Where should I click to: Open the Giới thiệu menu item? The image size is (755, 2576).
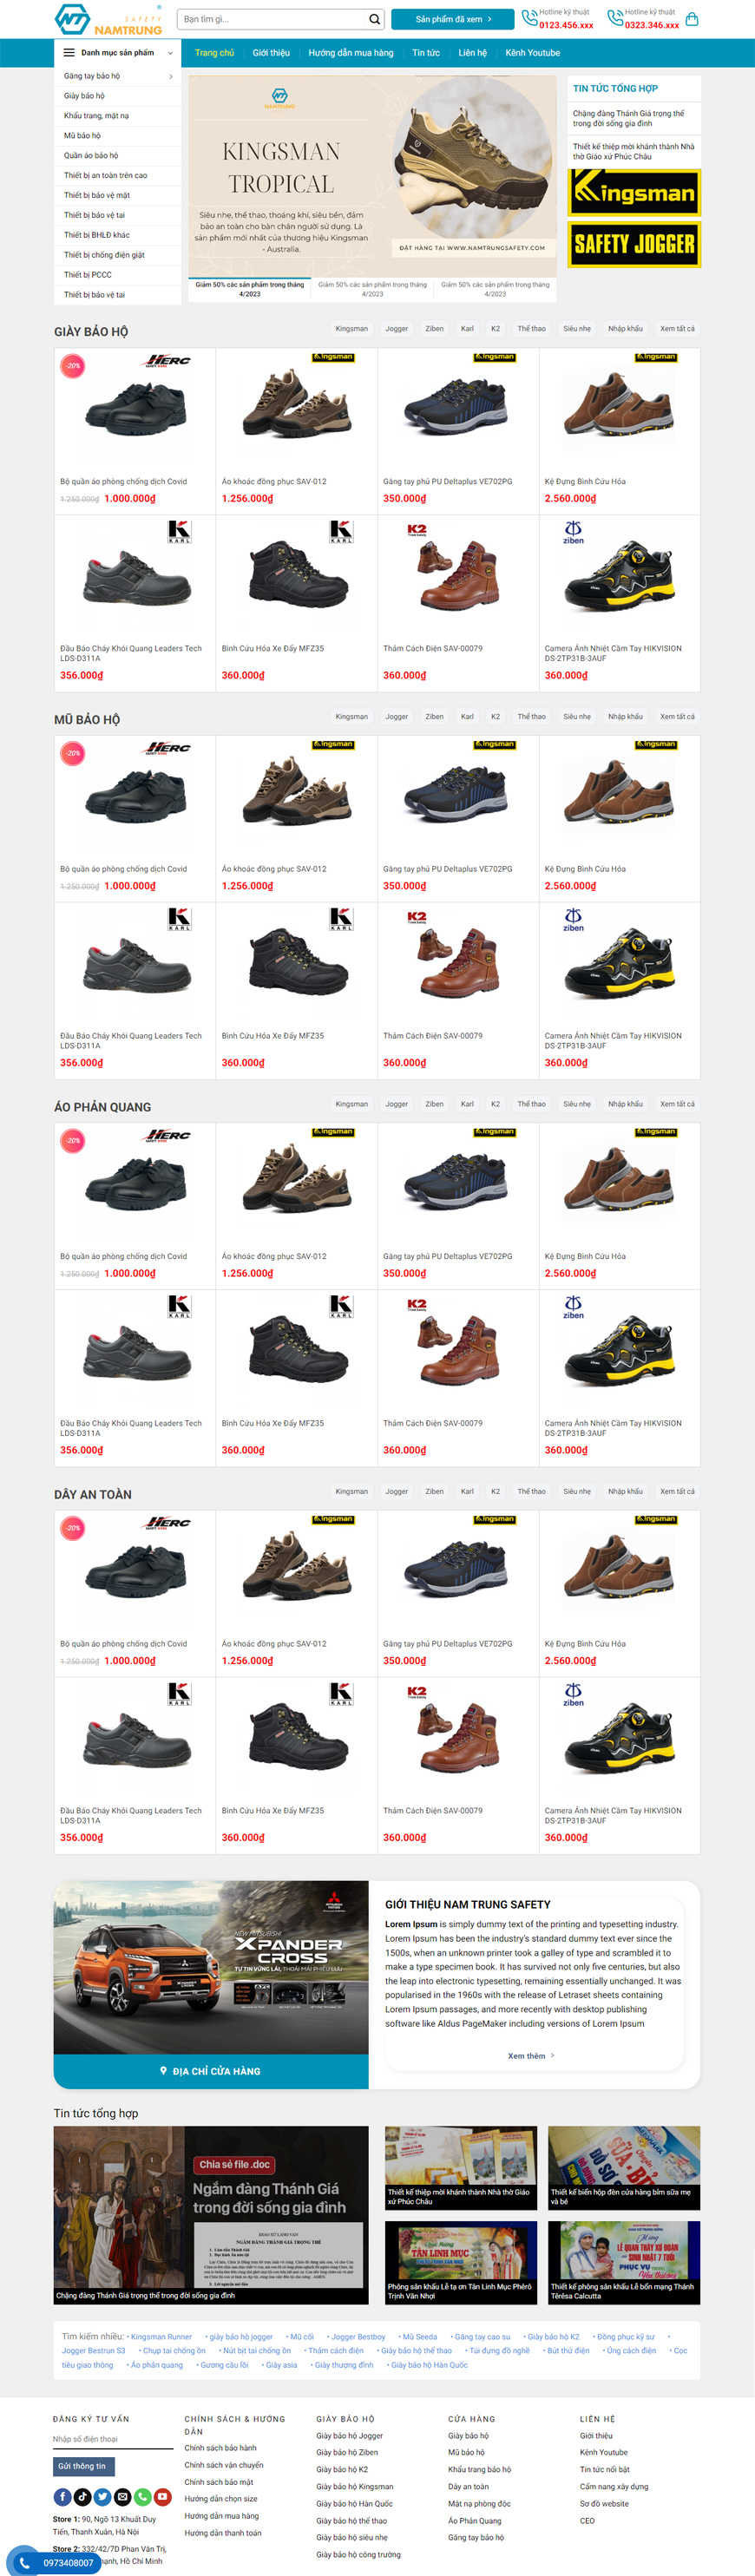(271, 53)
